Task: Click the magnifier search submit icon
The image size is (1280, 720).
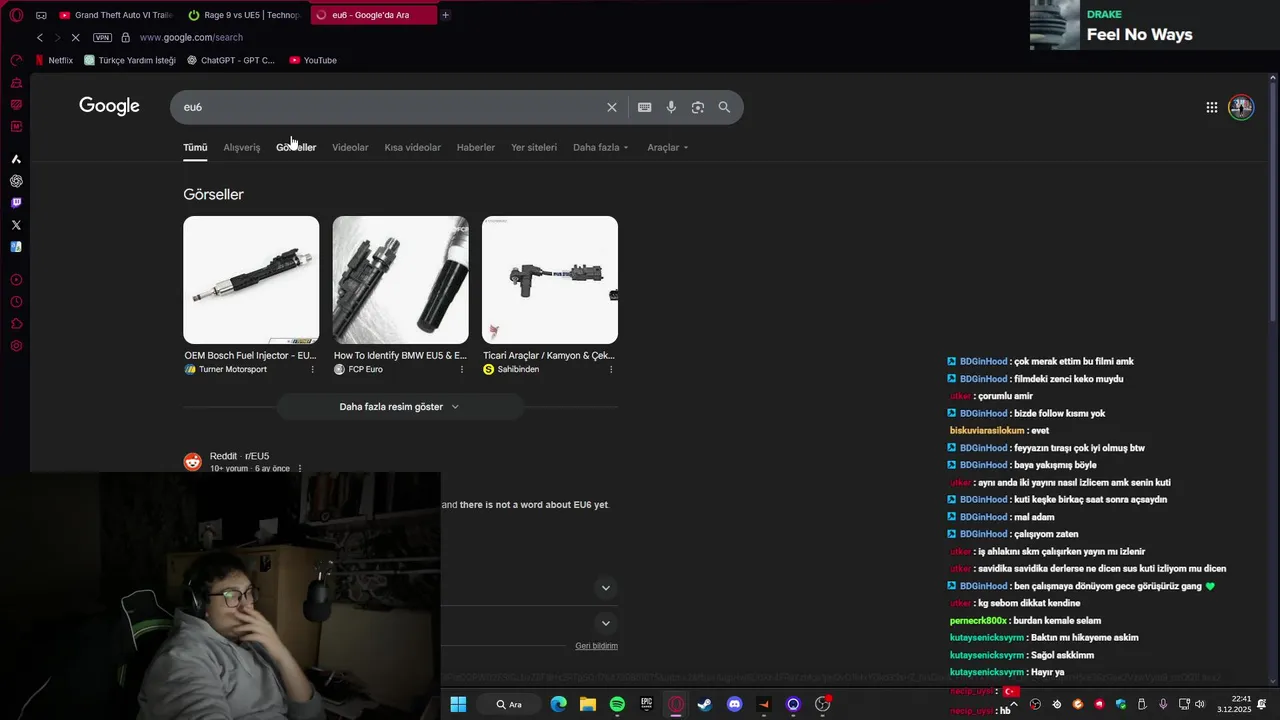Action: coord(724,107)
